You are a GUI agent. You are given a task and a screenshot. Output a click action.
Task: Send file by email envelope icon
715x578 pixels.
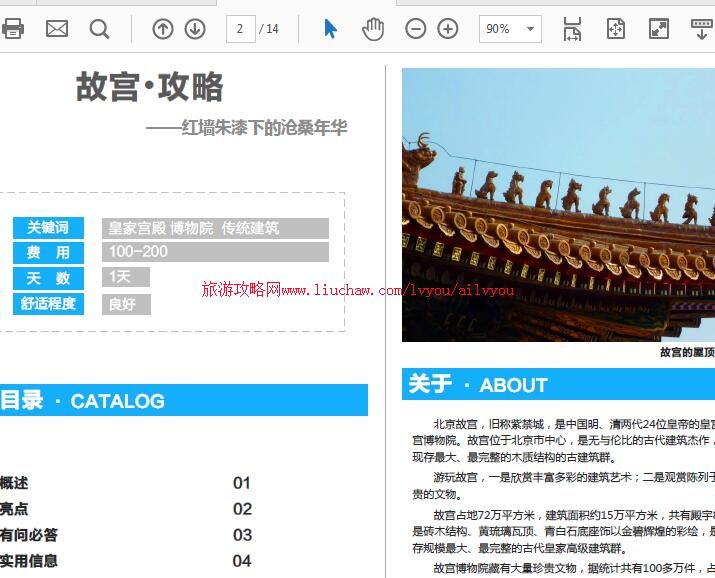point(57,29)
